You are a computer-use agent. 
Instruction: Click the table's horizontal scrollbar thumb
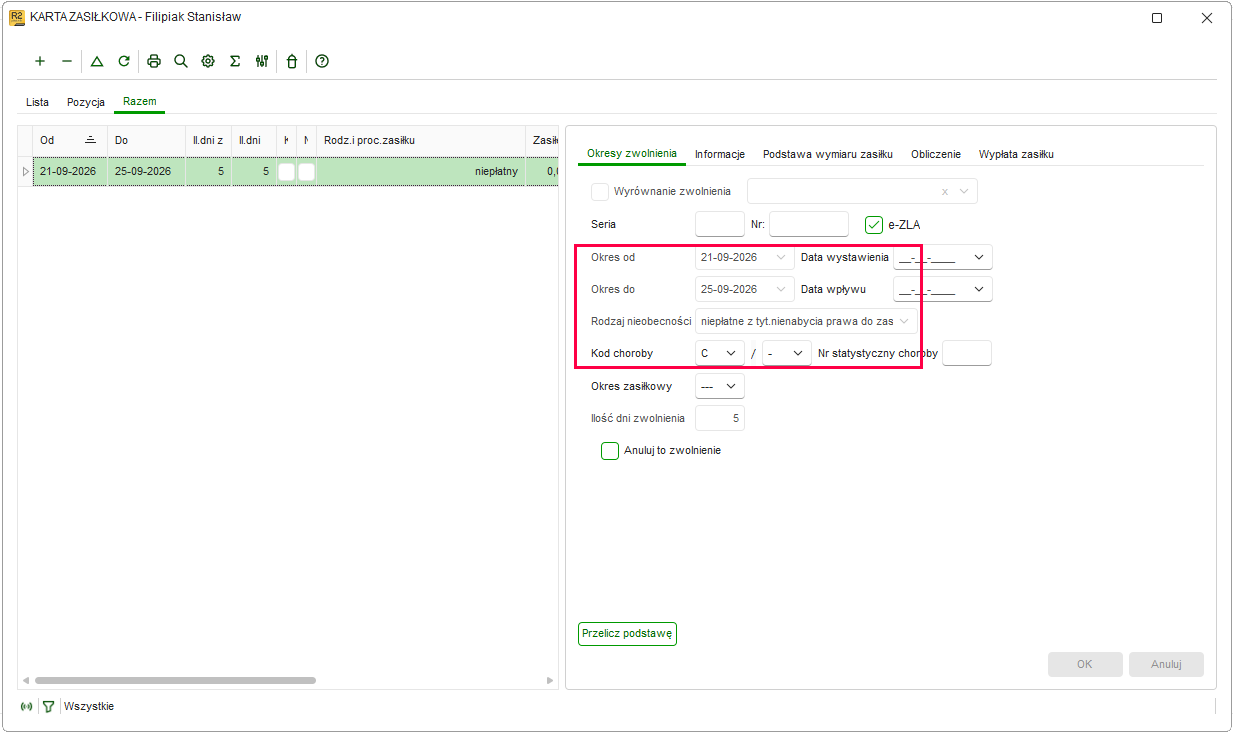coord(175,680)
